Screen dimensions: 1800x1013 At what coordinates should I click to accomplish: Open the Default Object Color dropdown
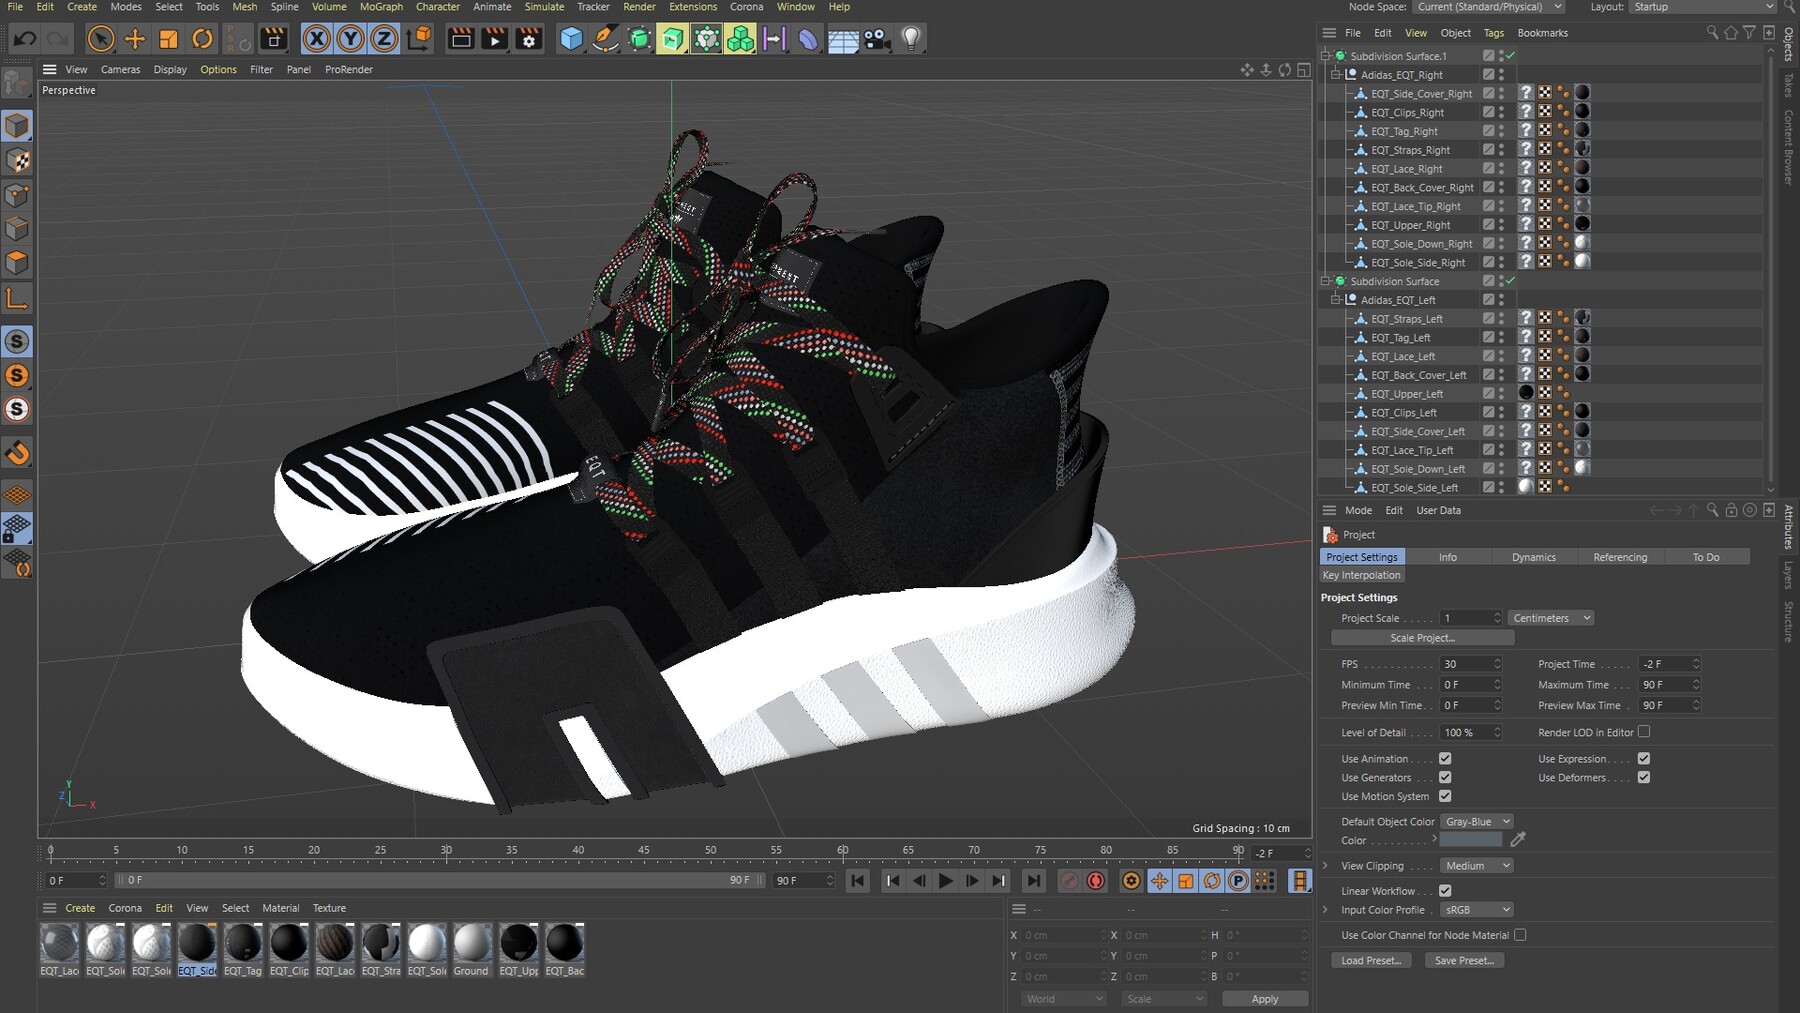[1477, 821]
